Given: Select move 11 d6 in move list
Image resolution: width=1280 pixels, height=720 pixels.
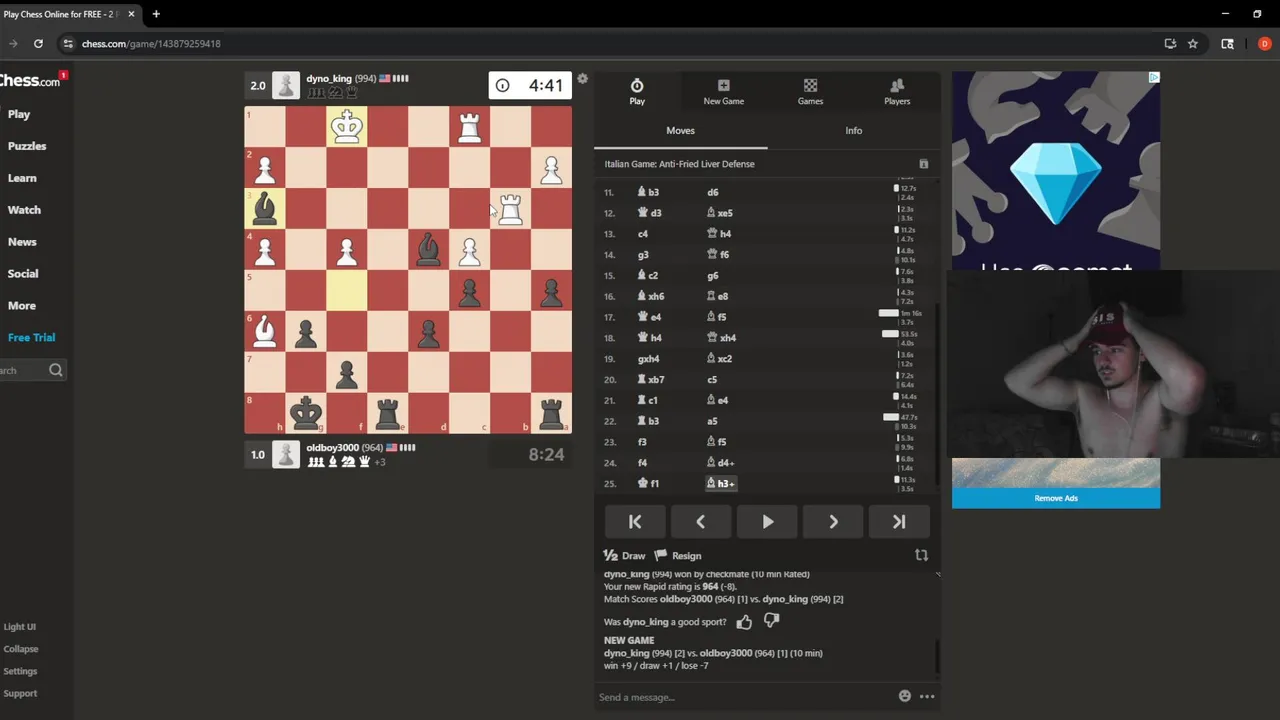Looking at the screenshot, I should pyautogui.click(x=712, y=192).
